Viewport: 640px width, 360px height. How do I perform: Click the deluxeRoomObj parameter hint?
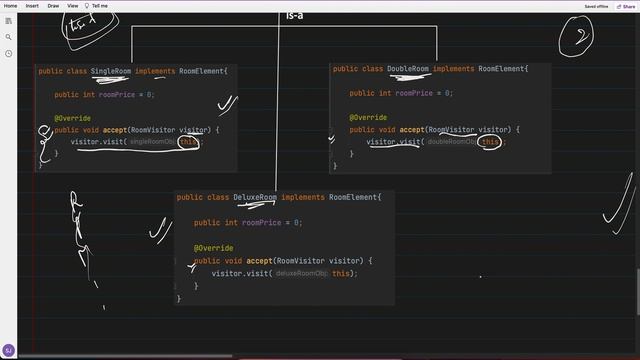pos(301,273)
